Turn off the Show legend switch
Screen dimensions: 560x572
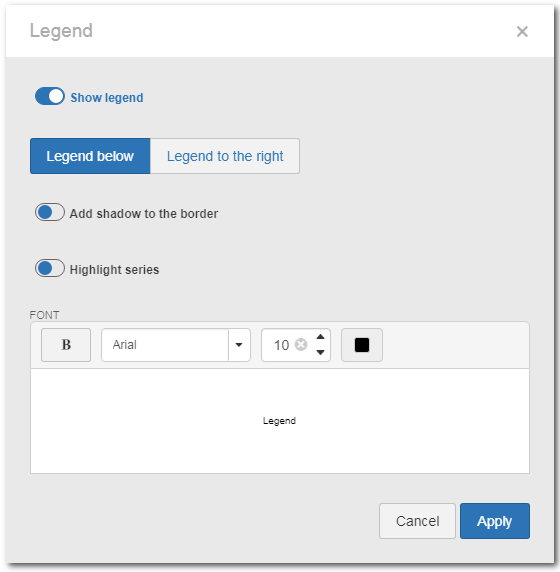(50, 96)
